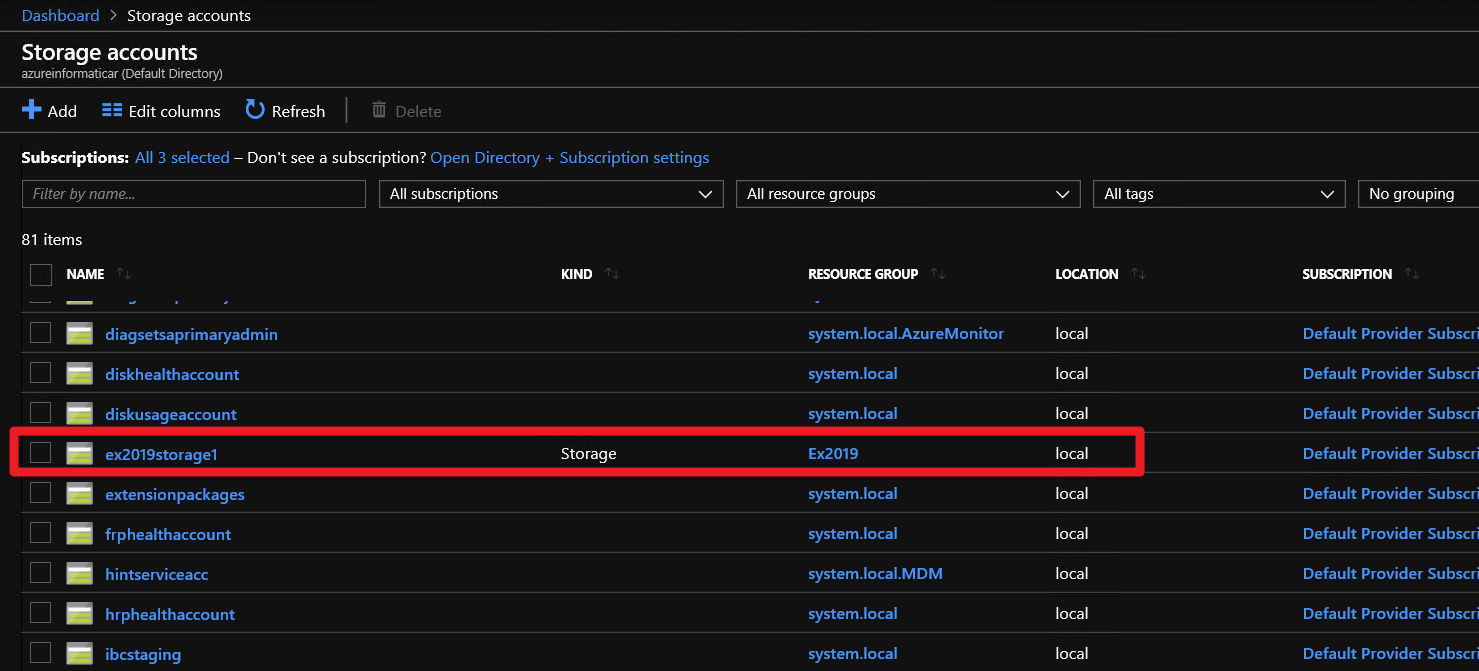Open the All resource groups dropdown
The width and height of the screenshot is (1479, 671).
pyautogui.click(x=907, y=194)
